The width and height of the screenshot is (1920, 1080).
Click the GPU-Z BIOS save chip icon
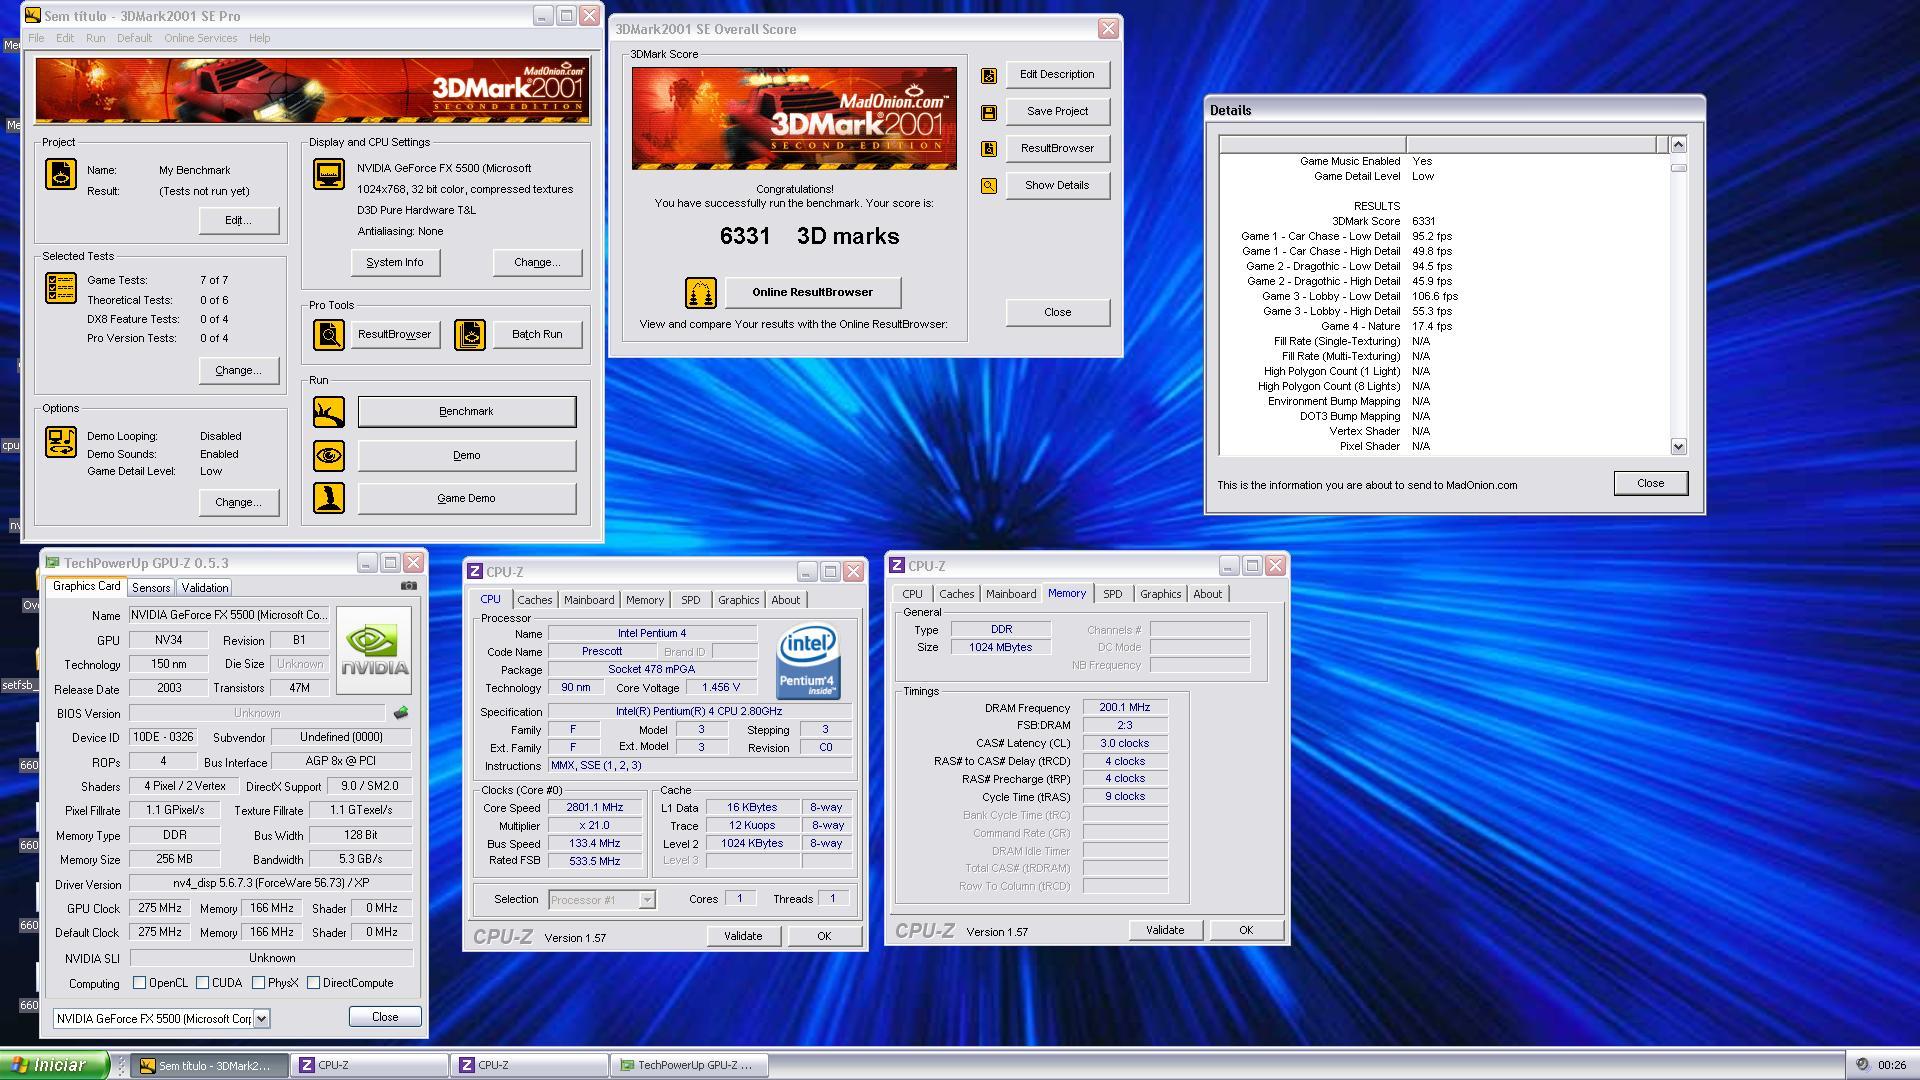(401, 713)
